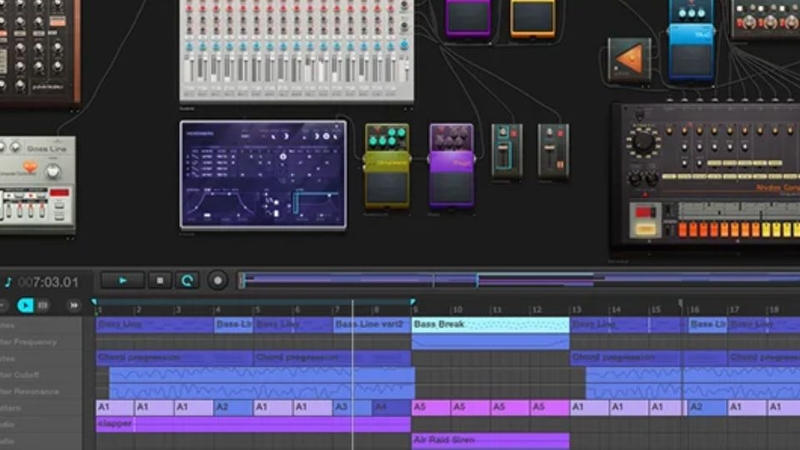The image size is (800, 450).
Task: Click the music note icon beside the time display
Action: 8,282
